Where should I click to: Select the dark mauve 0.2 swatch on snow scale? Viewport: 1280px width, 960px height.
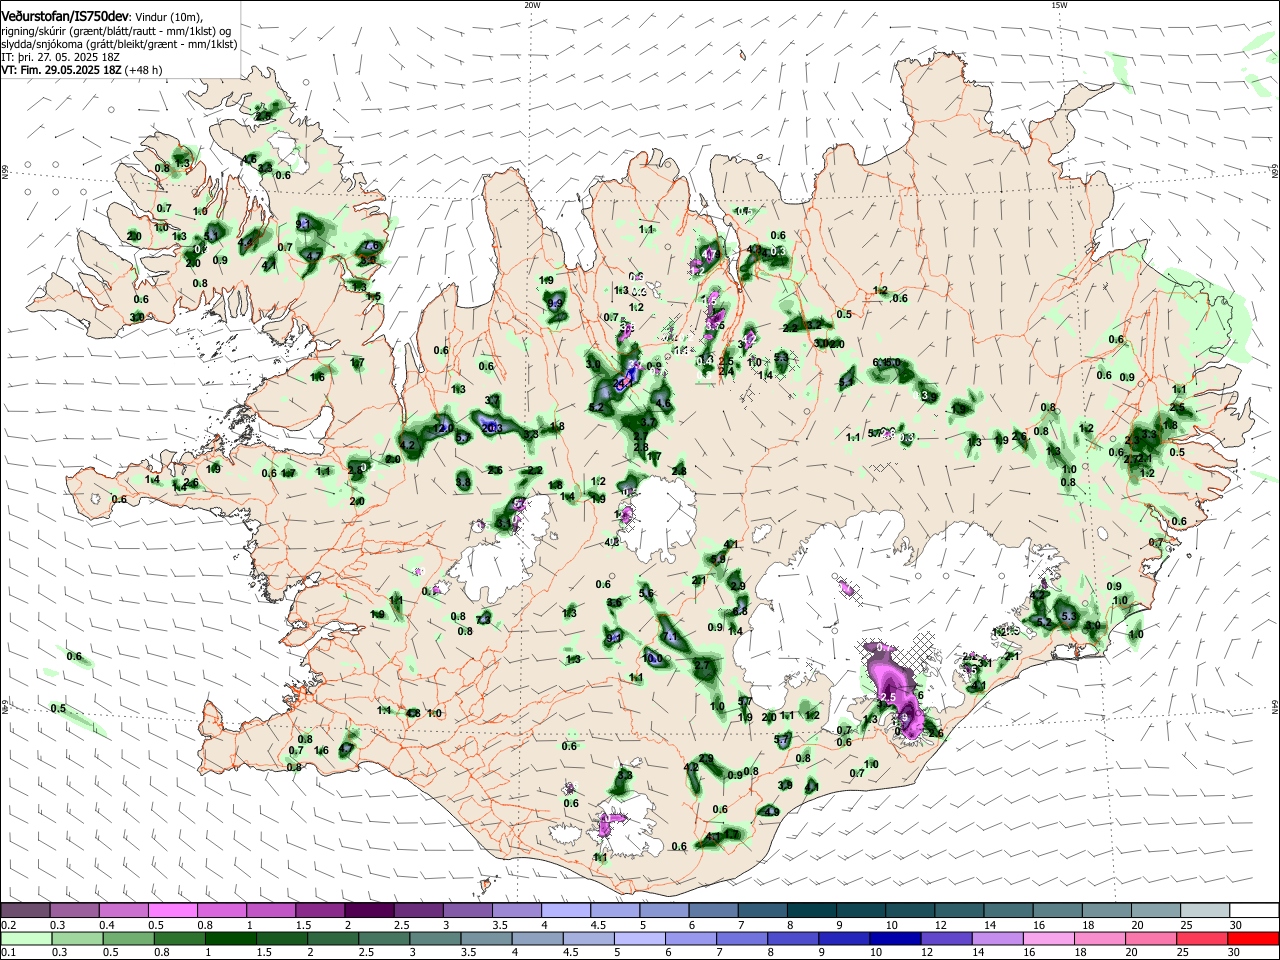click(25, 910)
